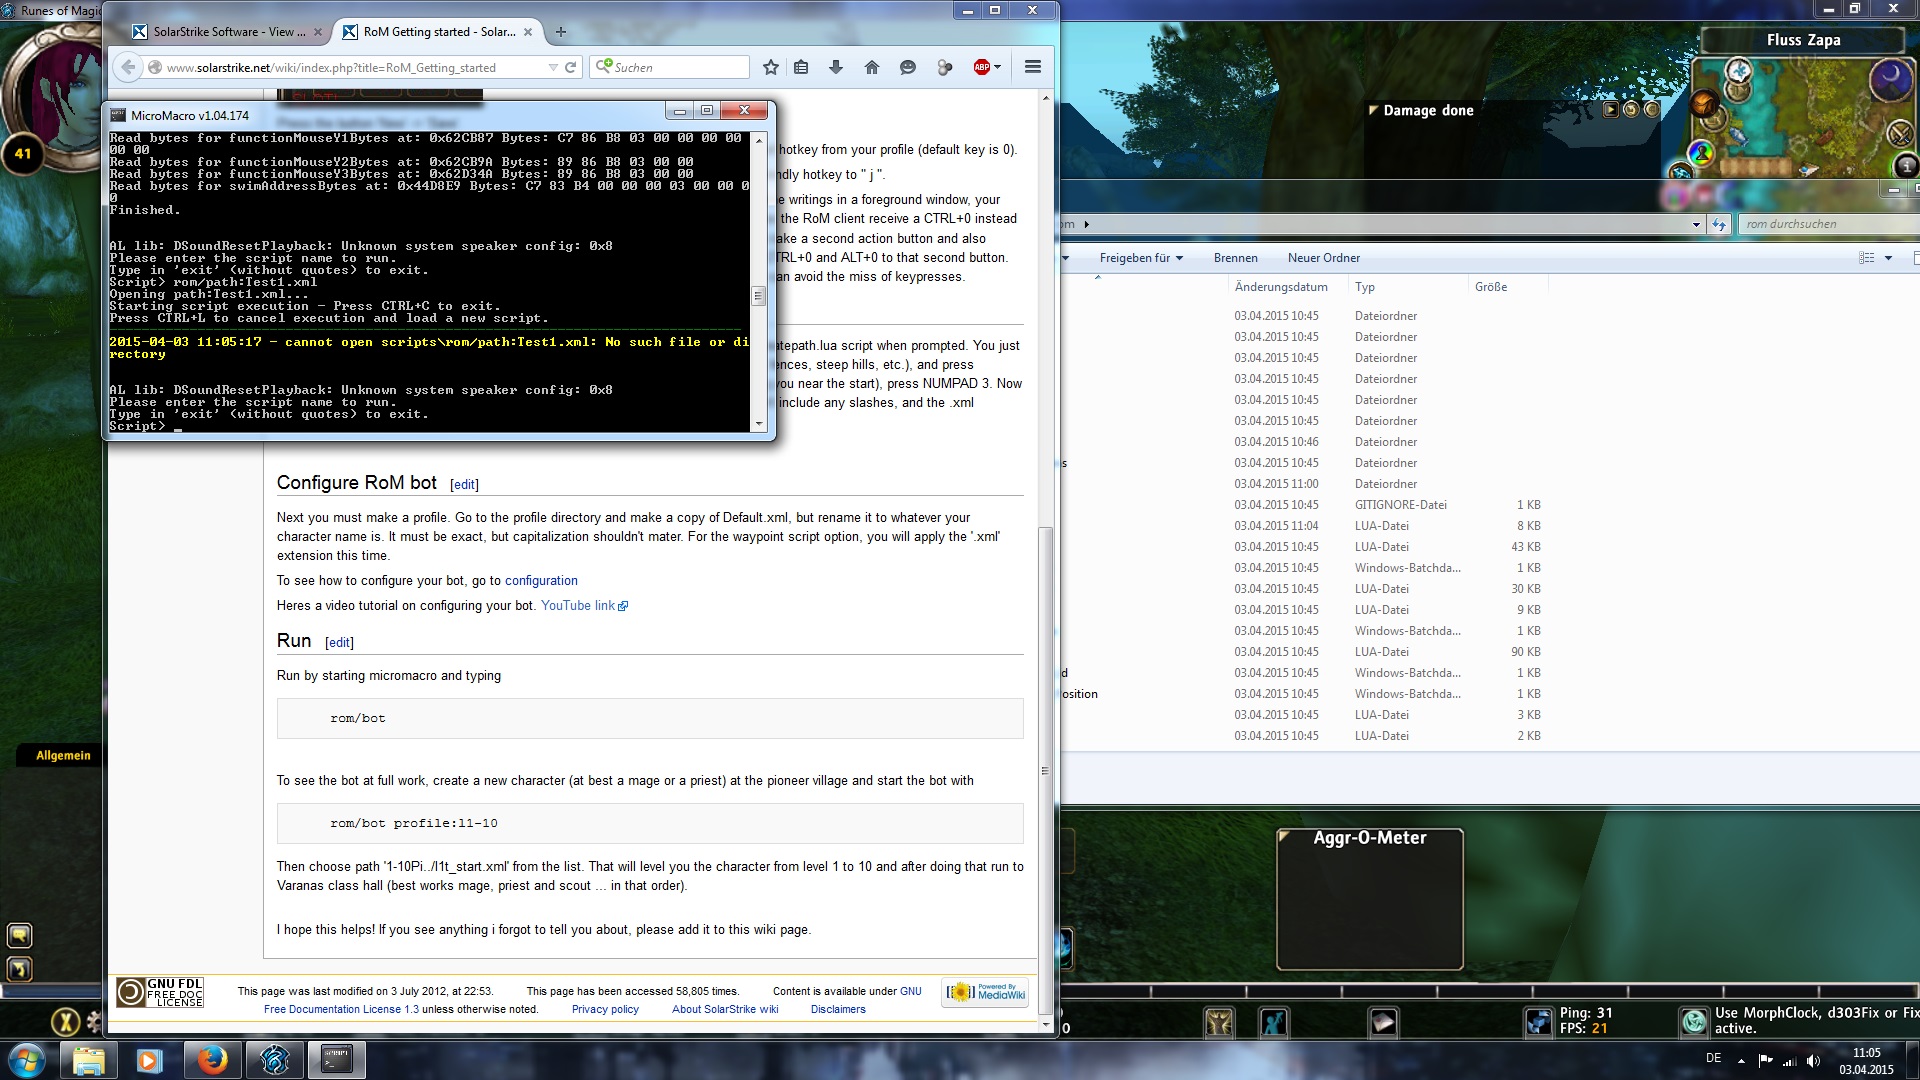This screenshot has height=1080, width=1920.
Task: Open Explorer view options dropdown arrow
Action: pyautogui.click(x=1888, y=258)
